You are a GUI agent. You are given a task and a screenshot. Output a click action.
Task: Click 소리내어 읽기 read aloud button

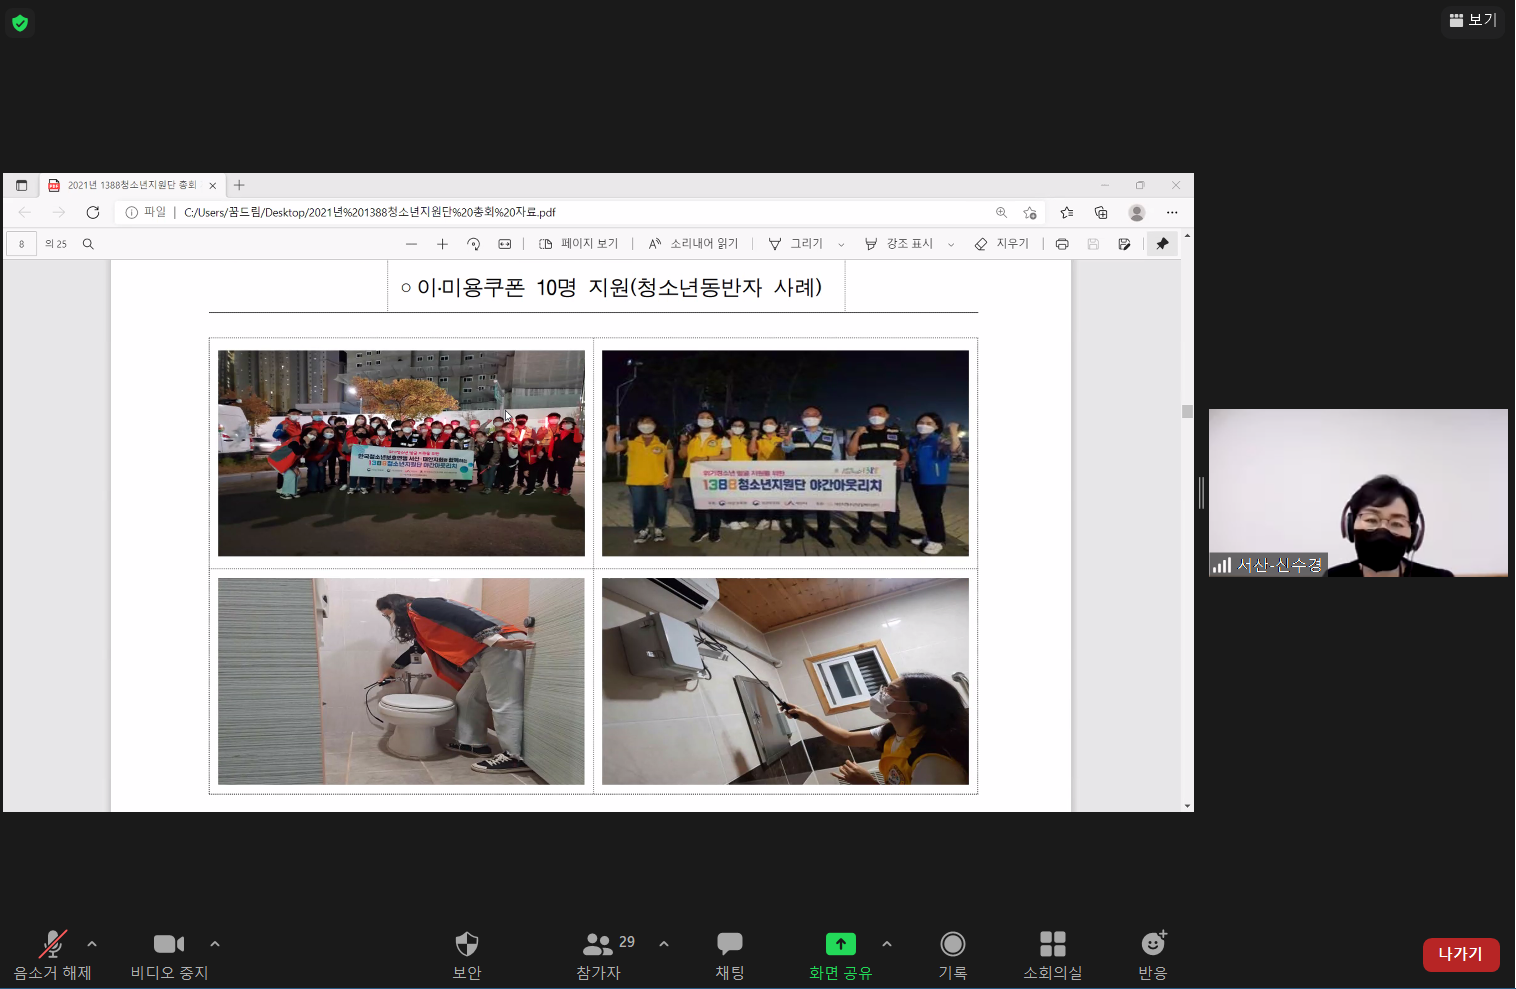(x=693, y=244)
